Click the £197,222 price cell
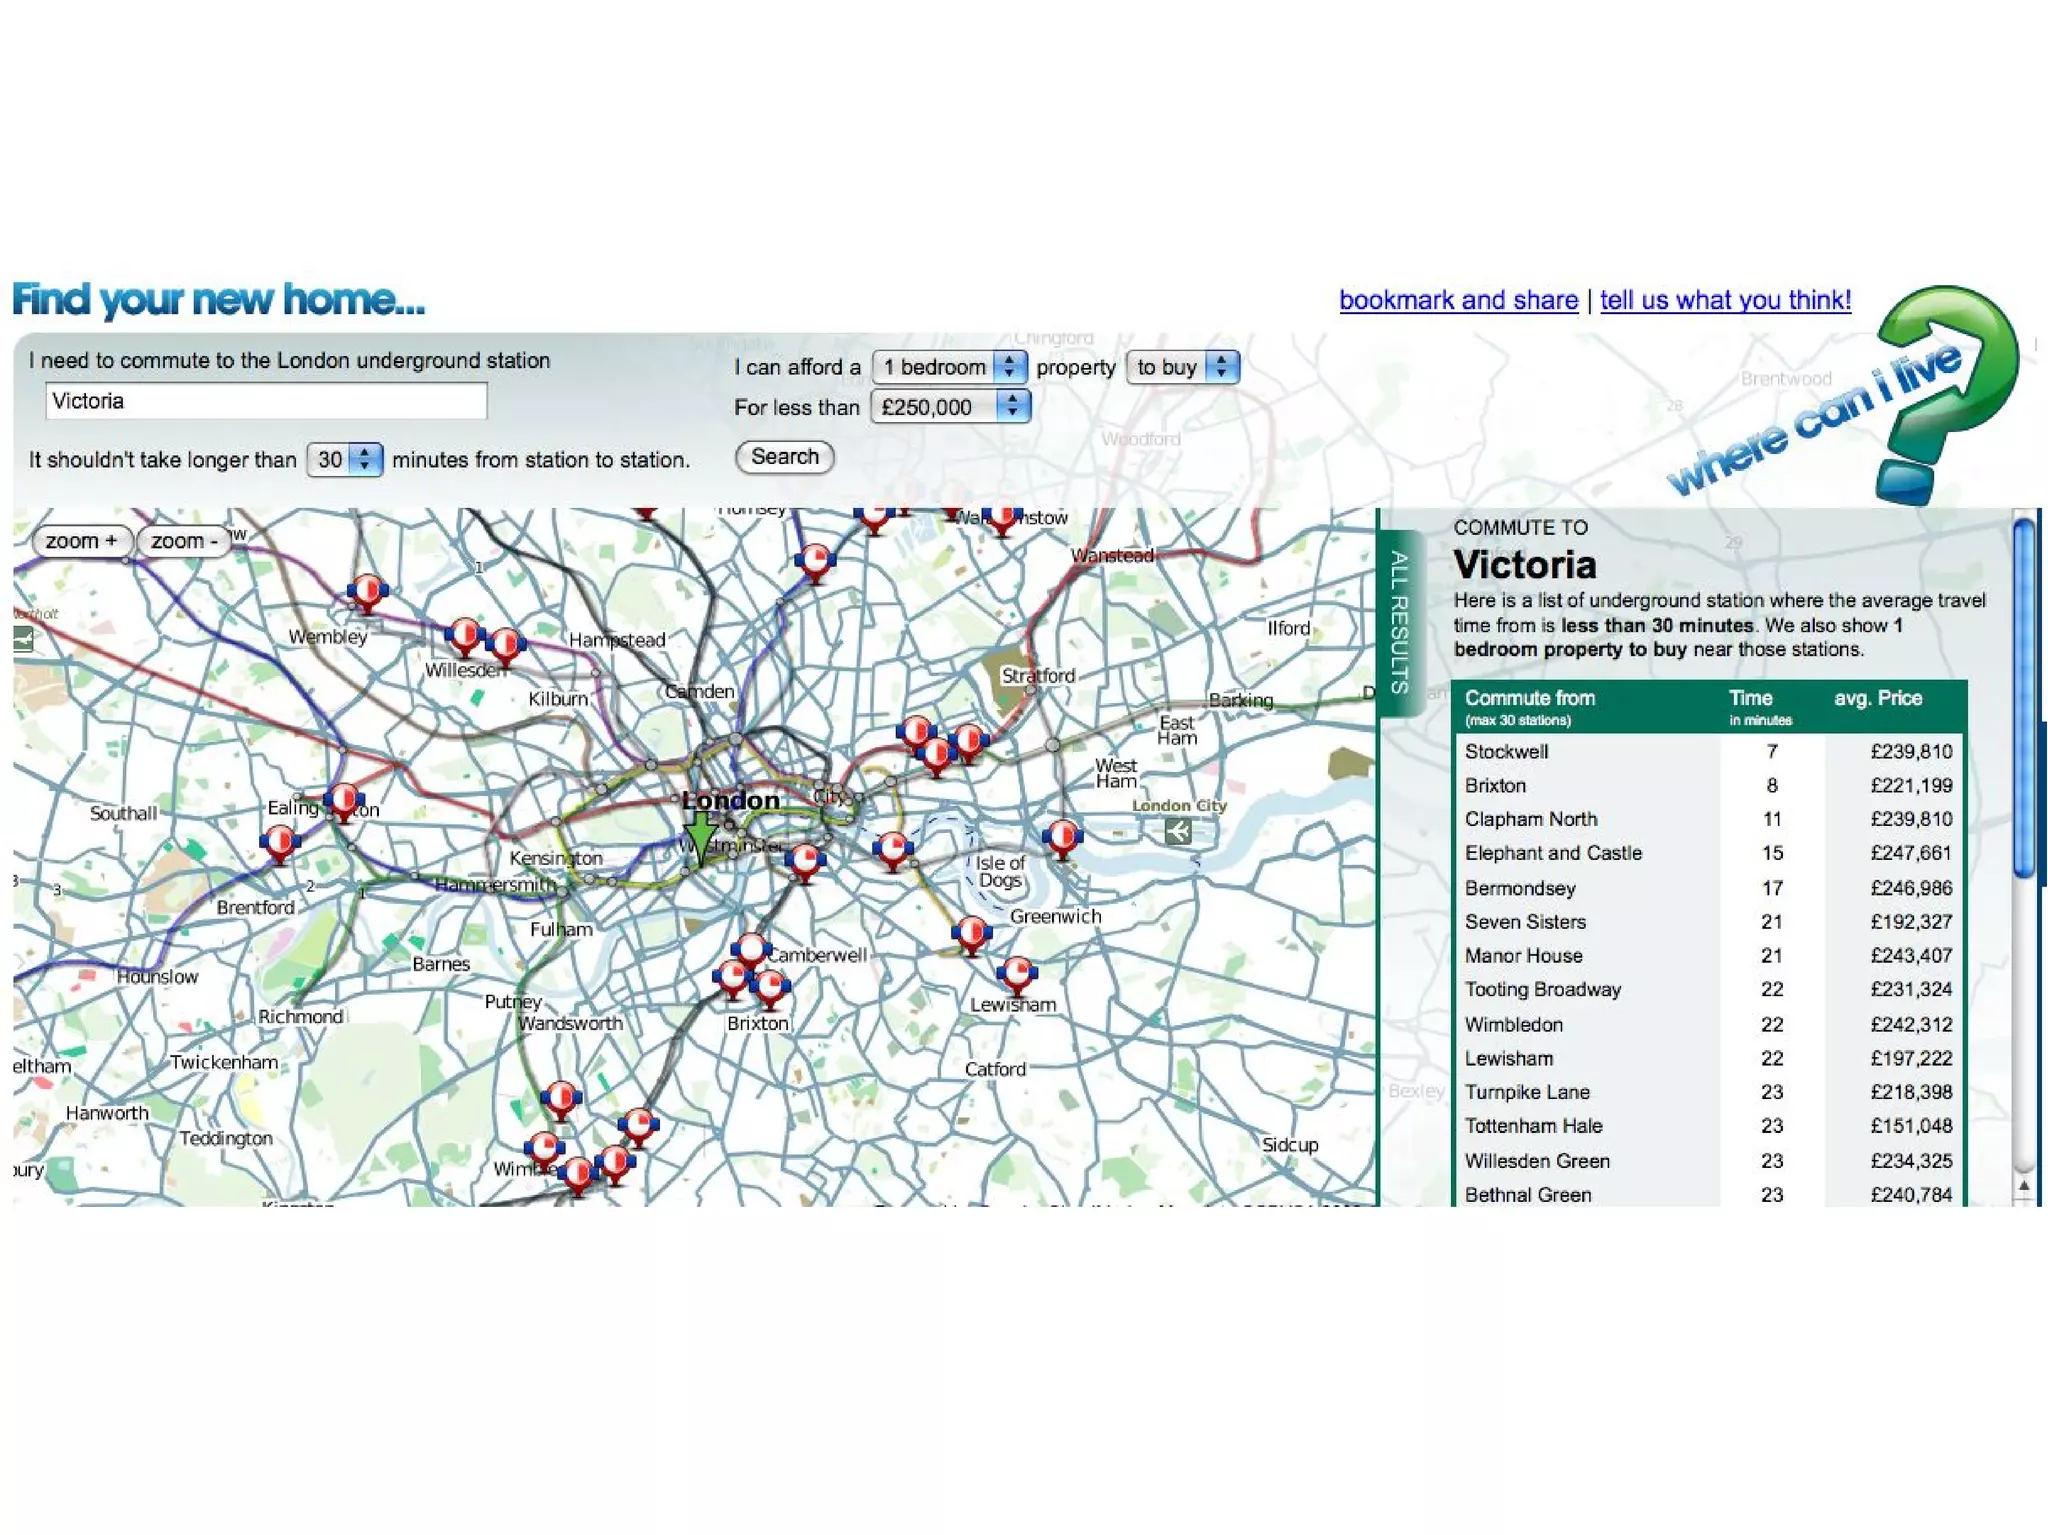 [1911, 1059]
